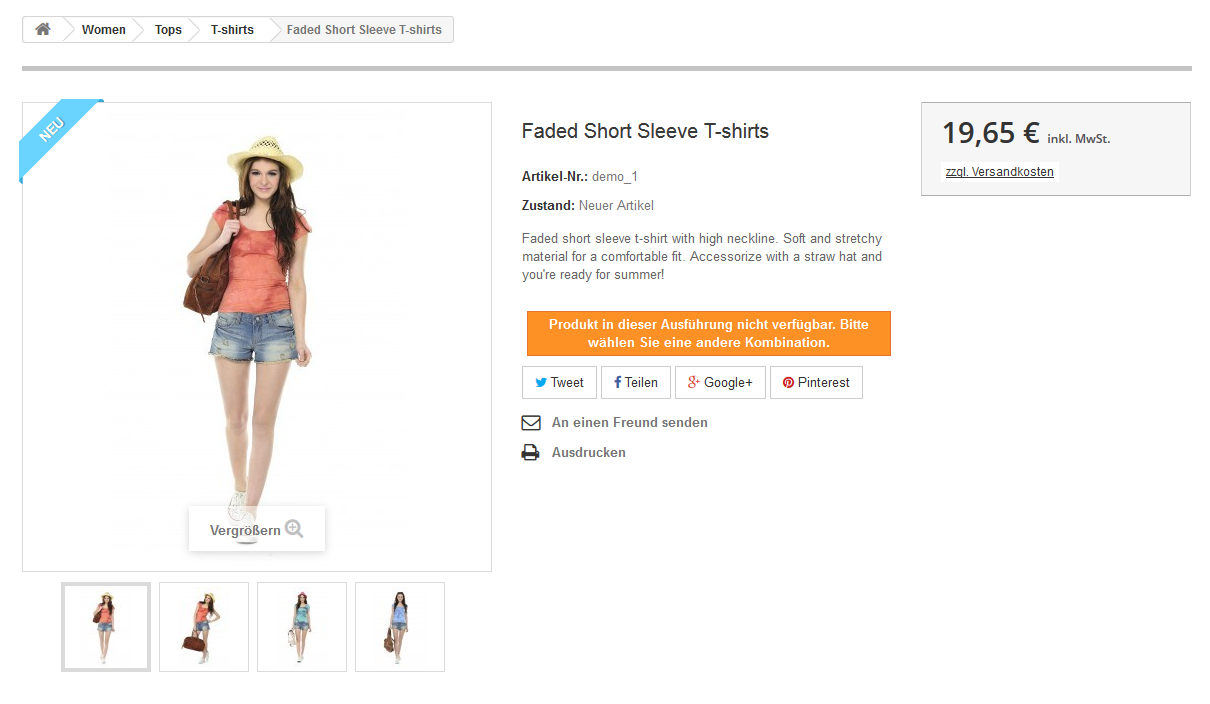Select second thumbnail with brown bag on floor
The width and height of the screenshot is (1210, 704).
click(x=204, y=627)
